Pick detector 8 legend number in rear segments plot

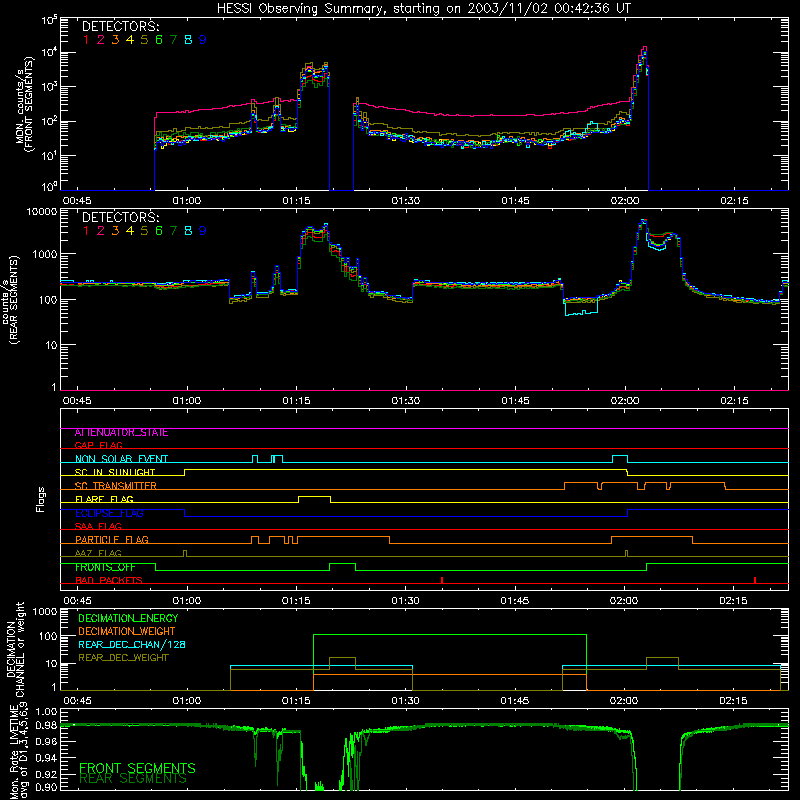(x=188, y=231)
